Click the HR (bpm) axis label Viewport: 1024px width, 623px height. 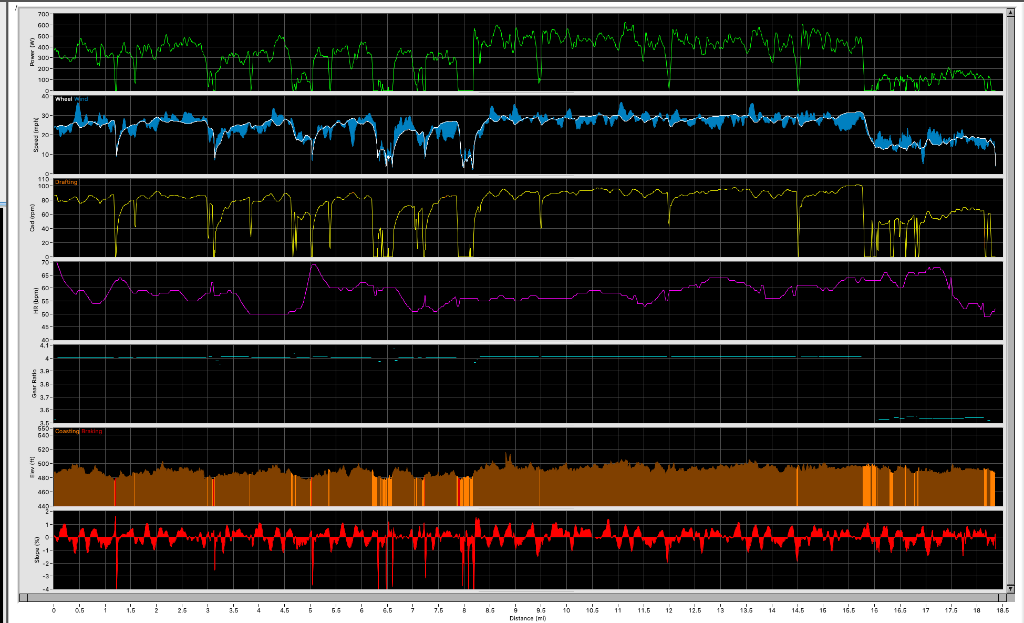coord(33,301)
